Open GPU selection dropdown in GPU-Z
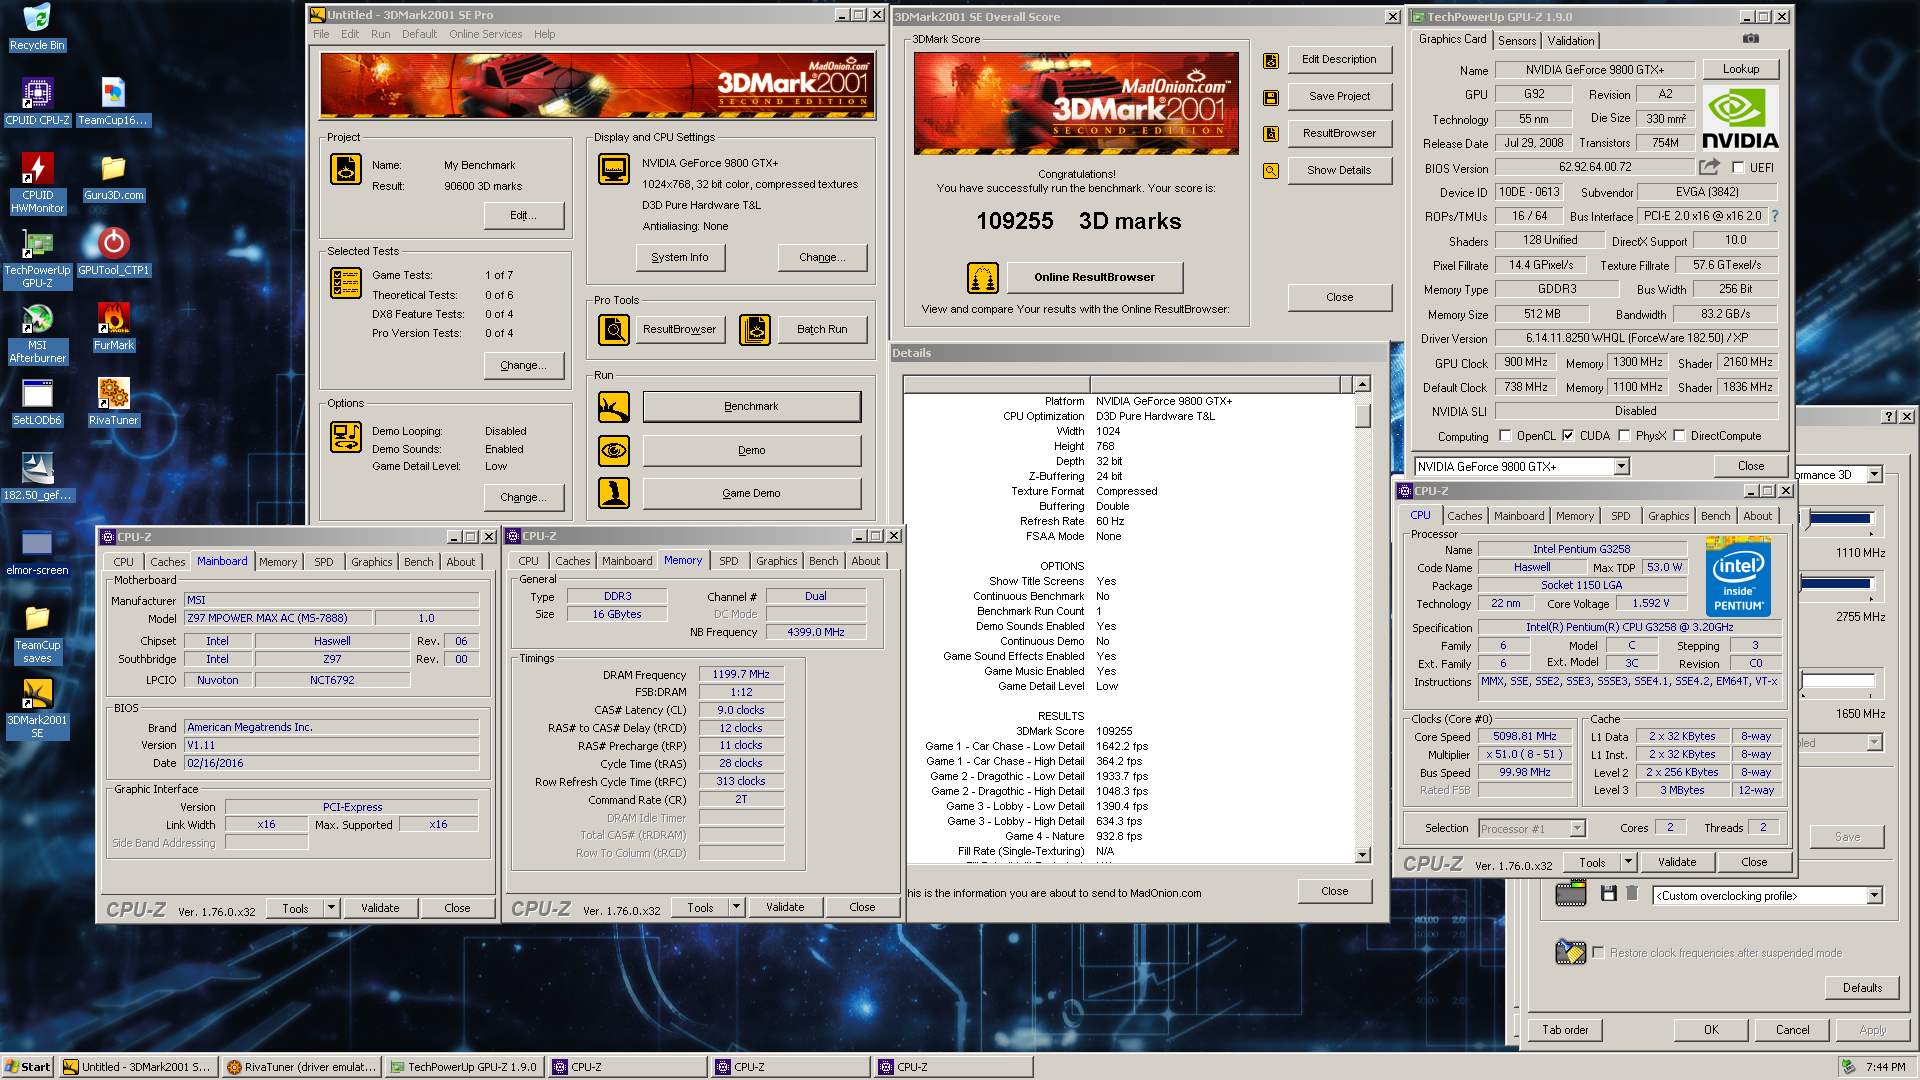This screenshot has height=1080, width=1920. click(1621, 467)
